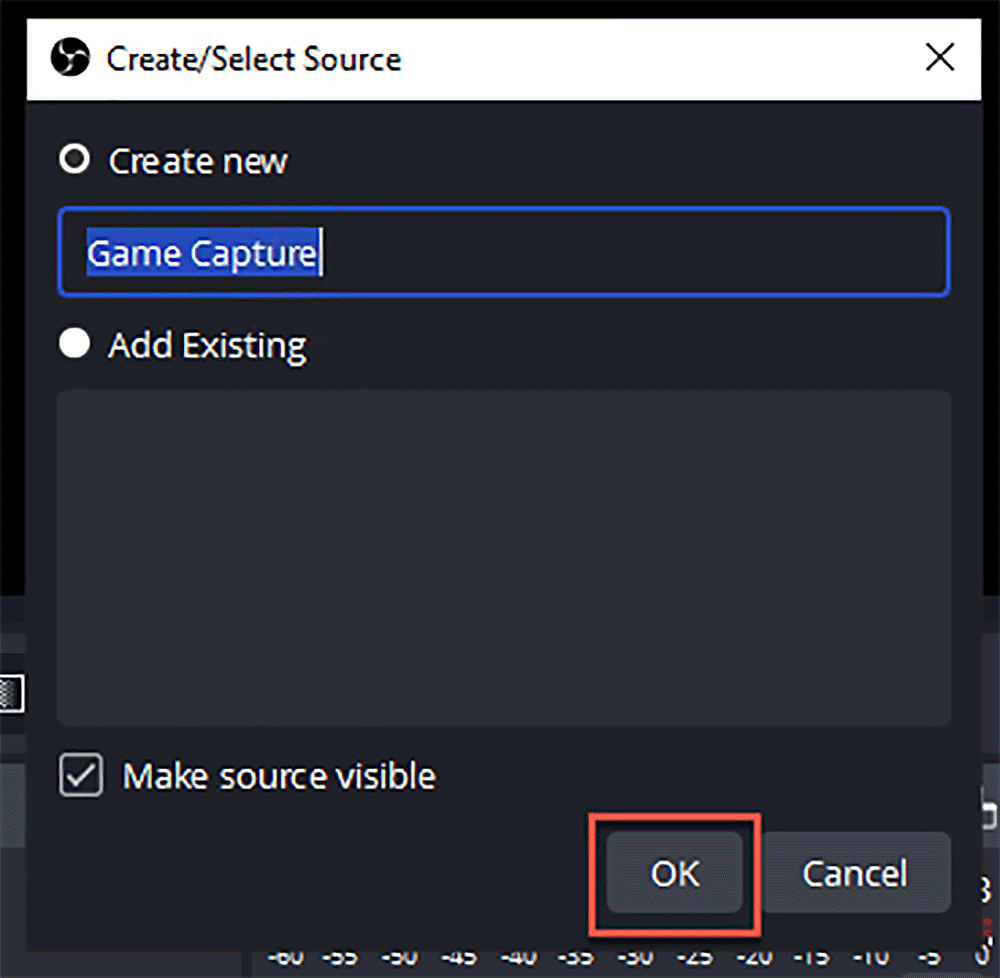Confirm the new source with OK

click(675, 873)
